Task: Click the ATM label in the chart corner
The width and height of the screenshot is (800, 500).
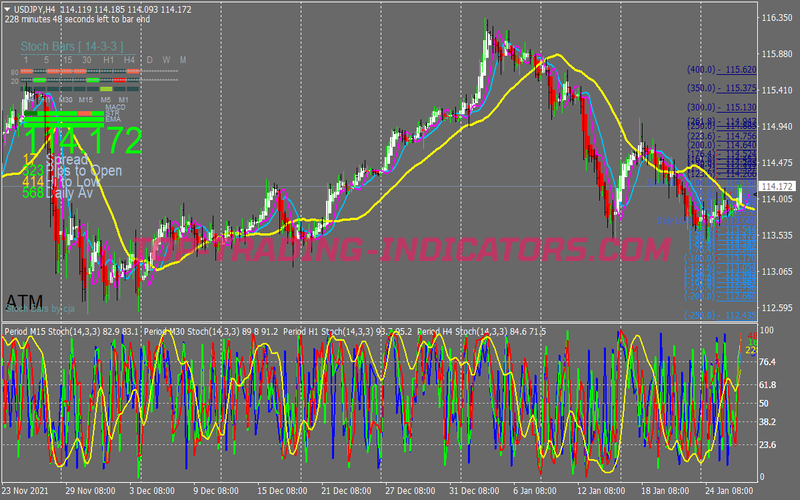Action: pyautogui.click(x=24, y=302)
